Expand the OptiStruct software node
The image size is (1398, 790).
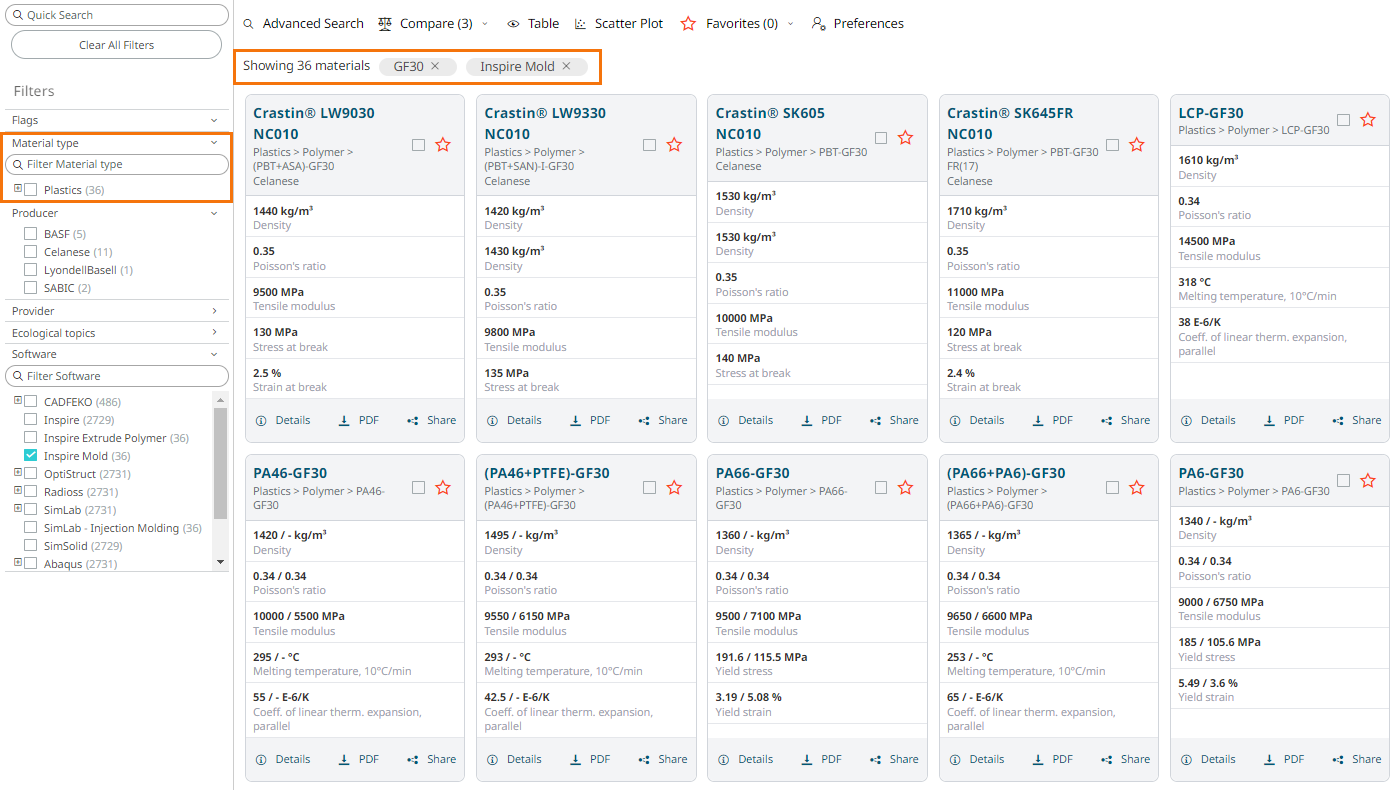18,473
